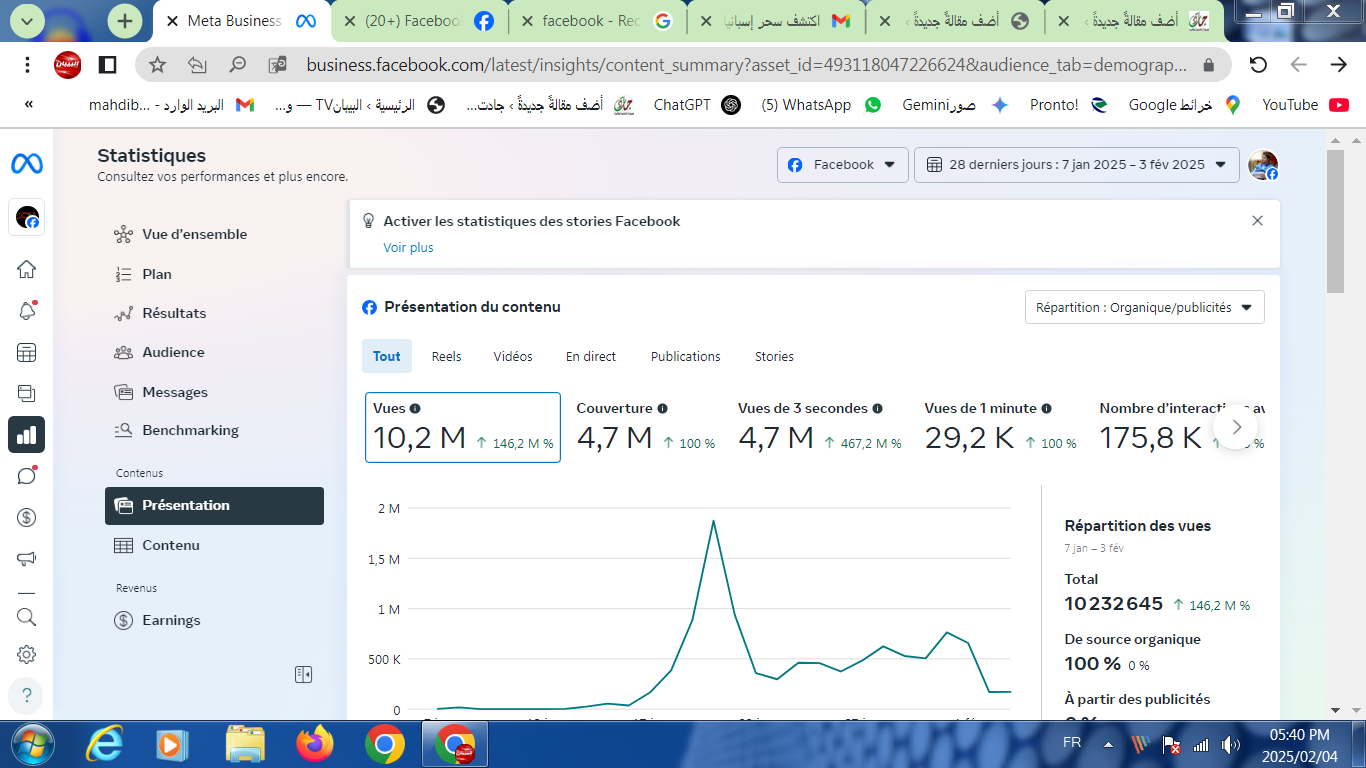This screenshot has width=1366, height=768.
Task: Click the notifications bell icon
Action: (x=27, y=311)
